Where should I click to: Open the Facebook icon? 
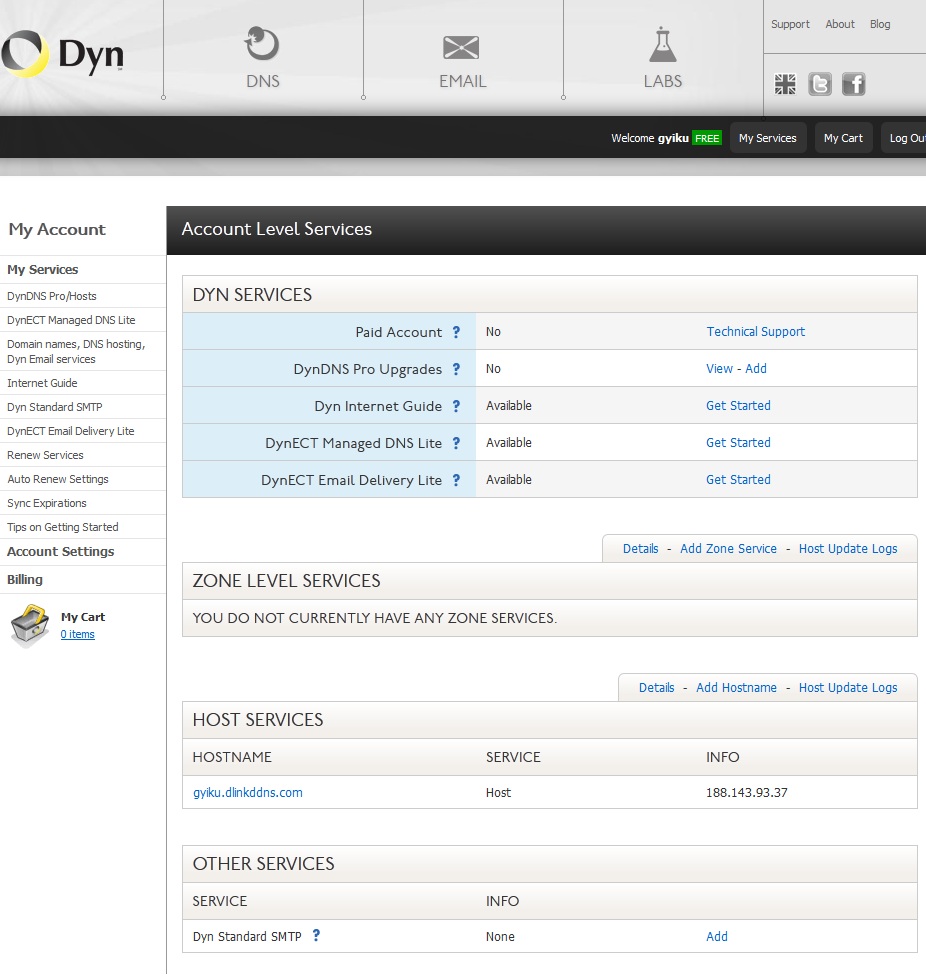point(854,83)
